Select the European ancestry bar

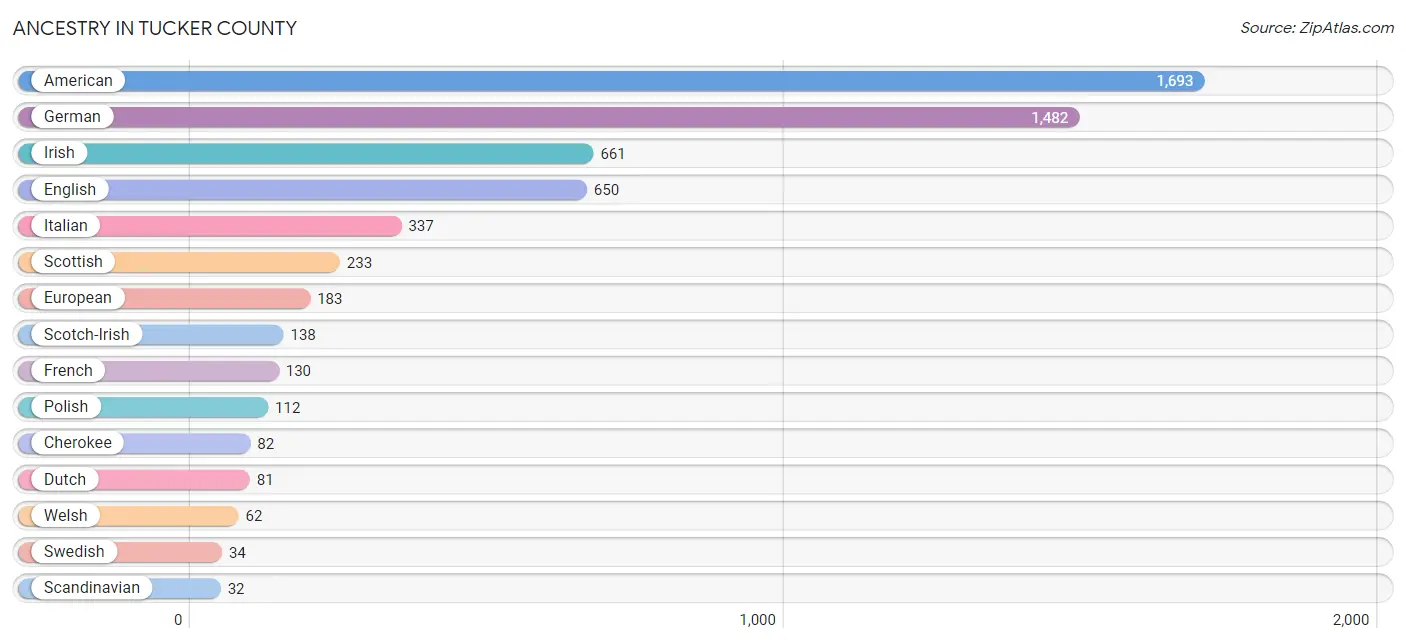165,298
